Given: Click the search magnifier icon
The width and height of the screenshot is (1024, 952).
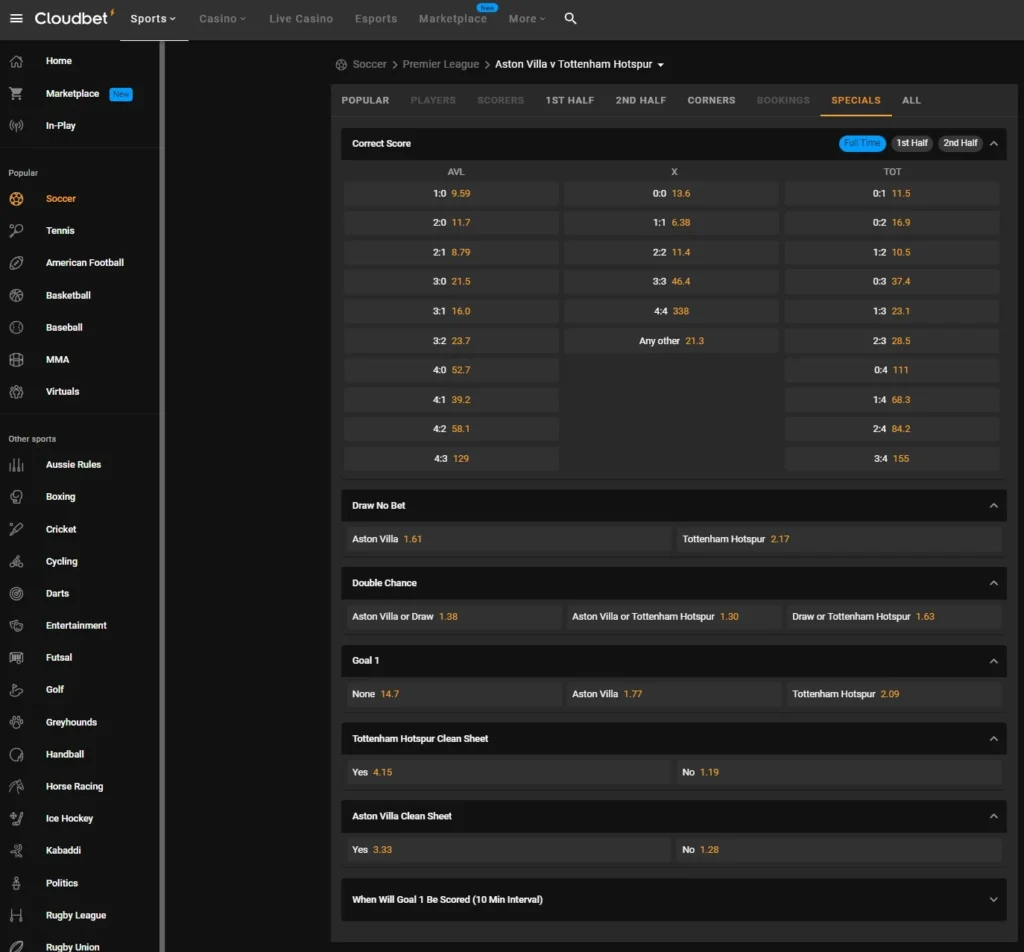Looking at the screenshot, I should (570, 18).
